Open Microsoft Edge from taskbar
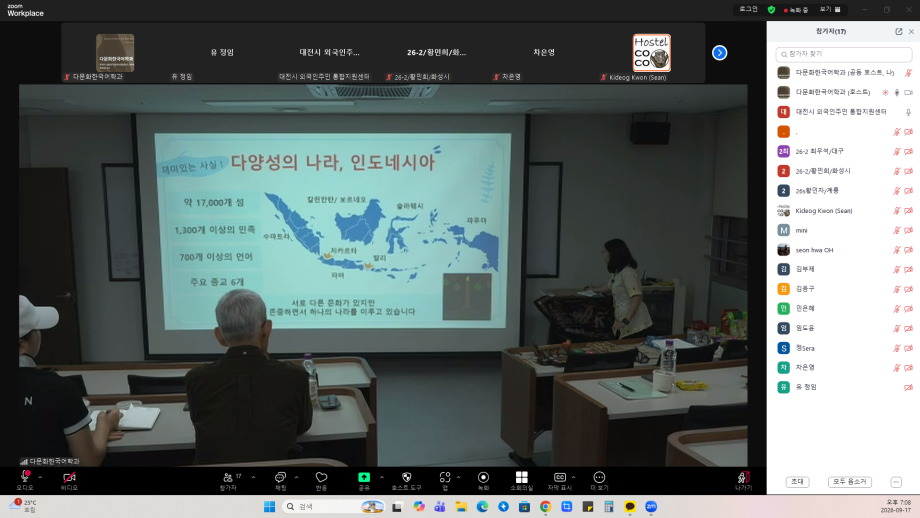Viewport: 920px width, 518px height. tap(482, 507)
